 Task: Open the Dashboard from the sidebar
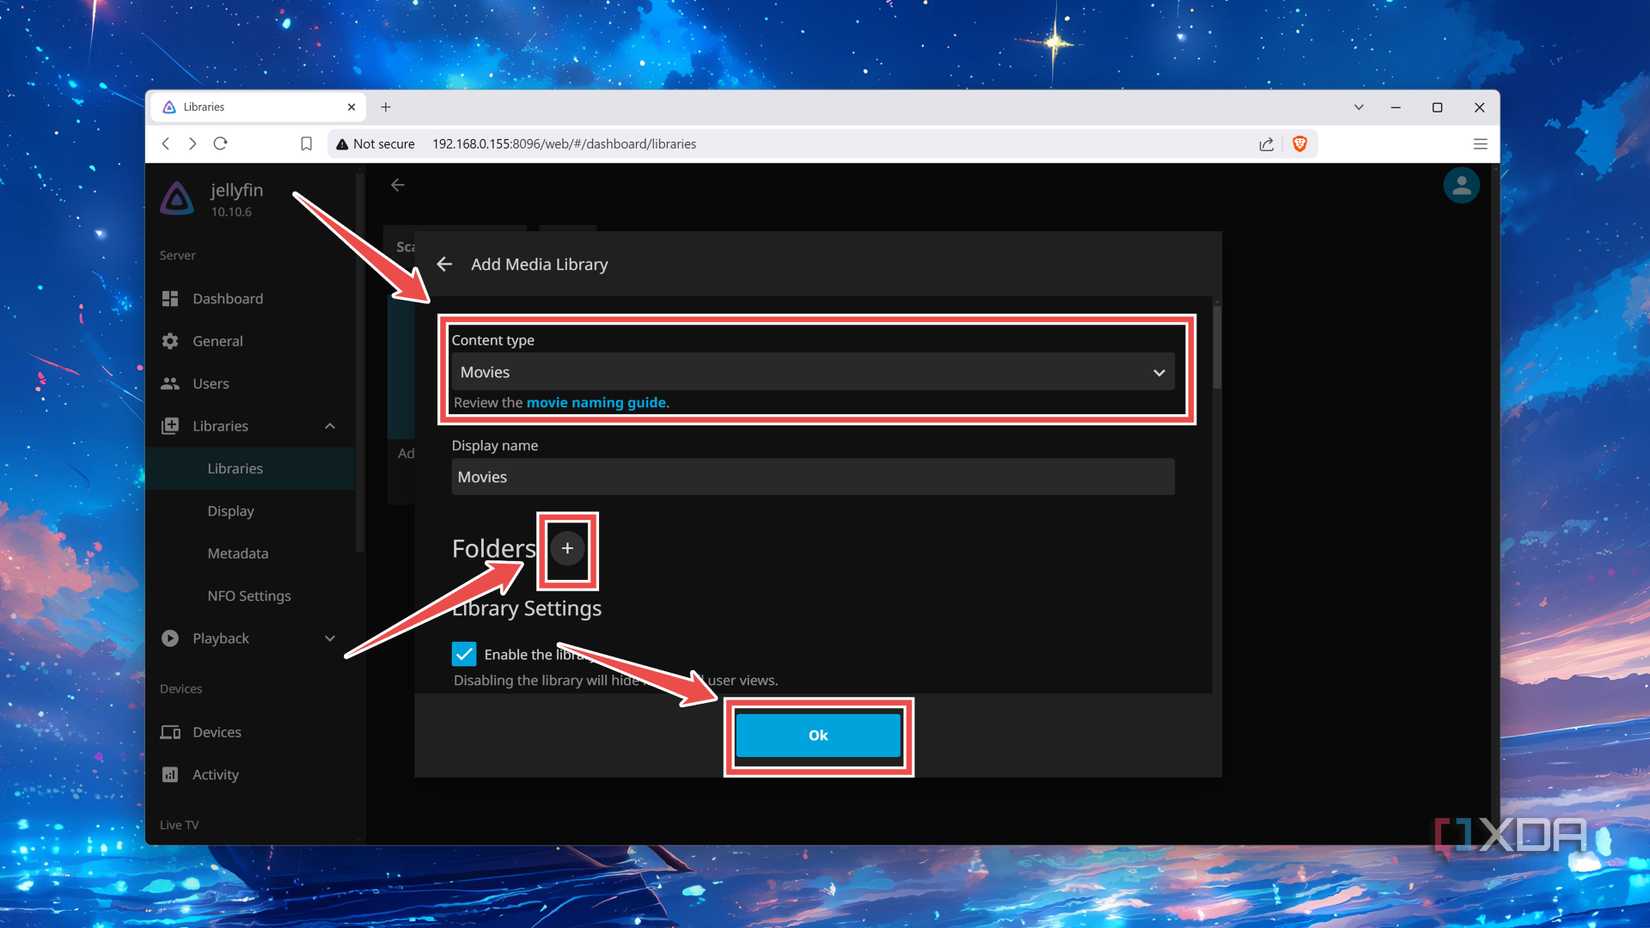227,298
